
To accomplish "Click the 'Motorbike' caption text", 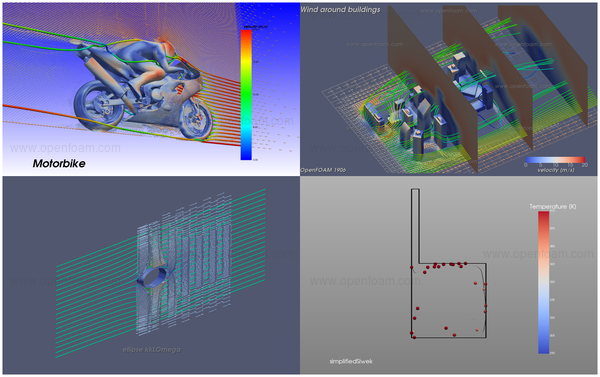I will (59, 163).
